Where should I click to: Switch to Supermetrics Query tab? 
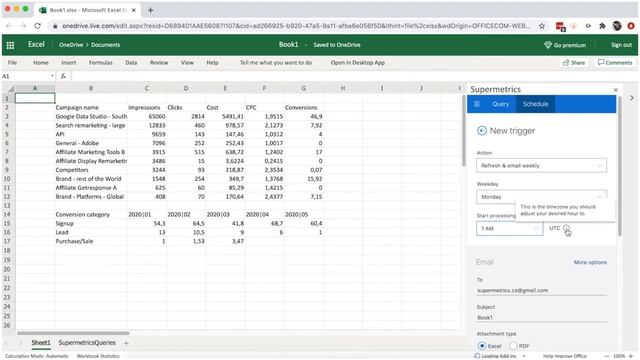(x=500, y=104)
